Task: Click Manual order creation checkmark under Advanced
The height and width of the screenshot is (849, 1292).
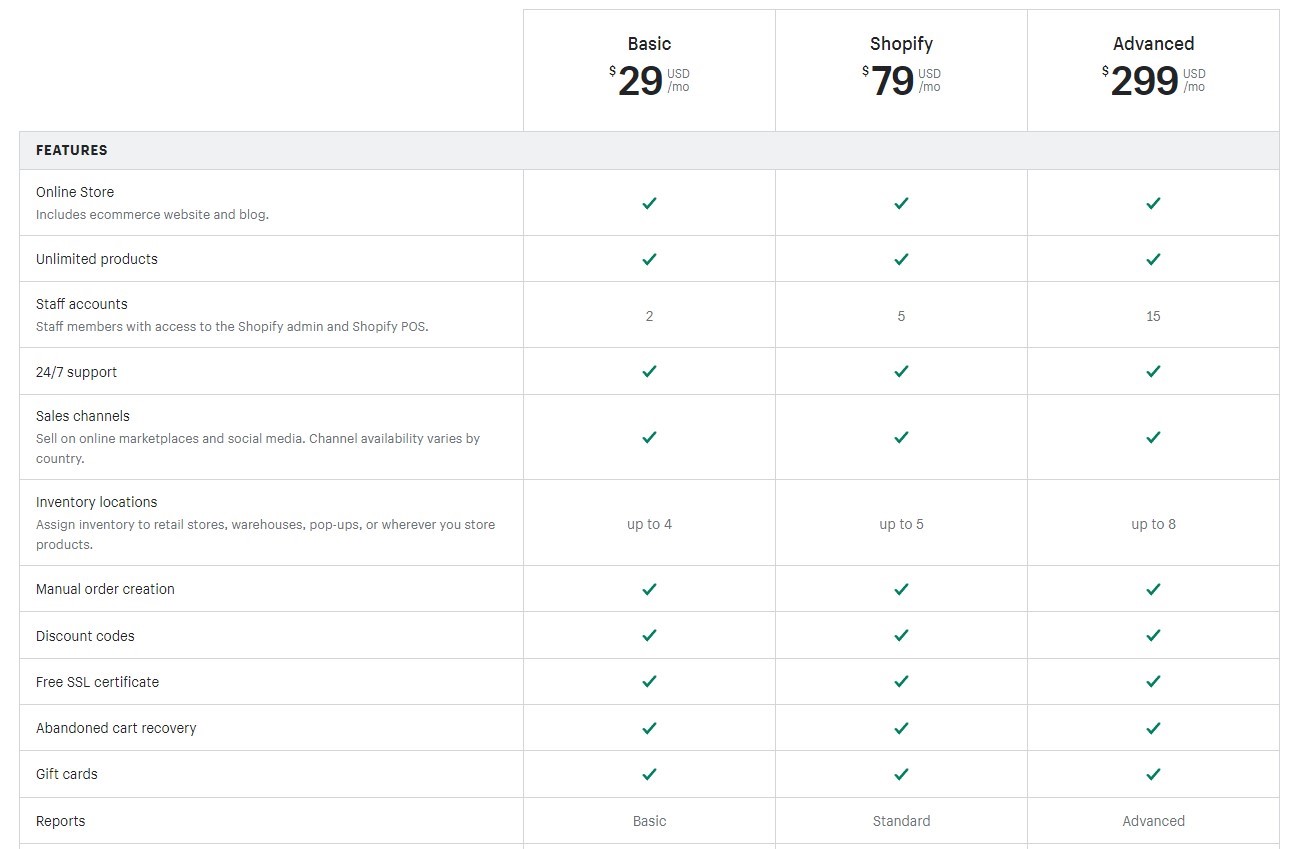Action: tap(1153, 589)
